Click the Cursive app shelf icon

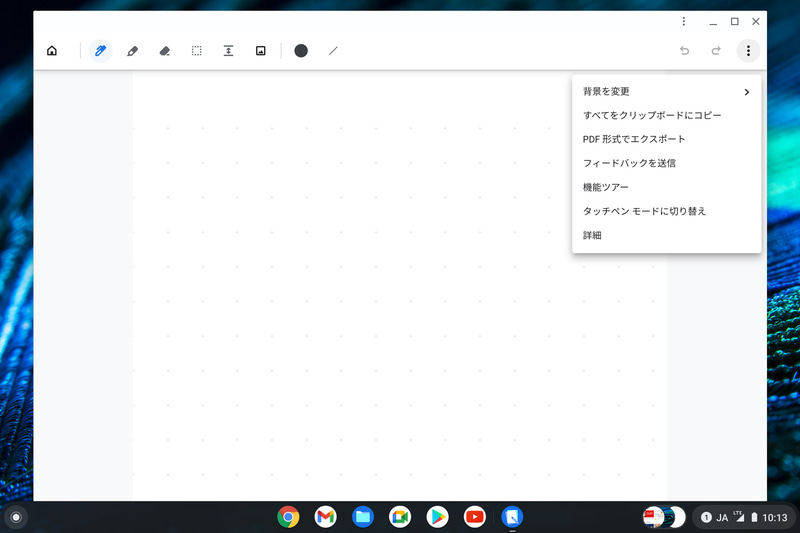coord(512,517)
